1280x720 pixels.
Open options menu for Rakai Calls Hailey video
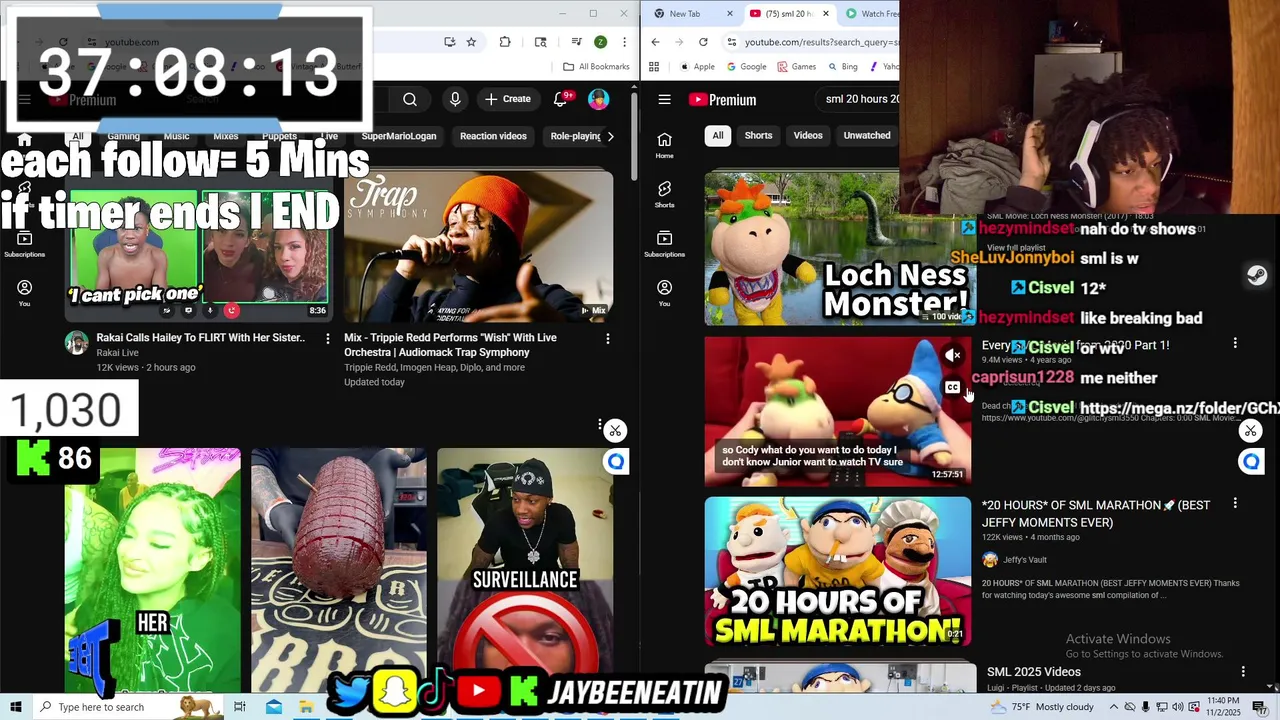coord(327,339)
